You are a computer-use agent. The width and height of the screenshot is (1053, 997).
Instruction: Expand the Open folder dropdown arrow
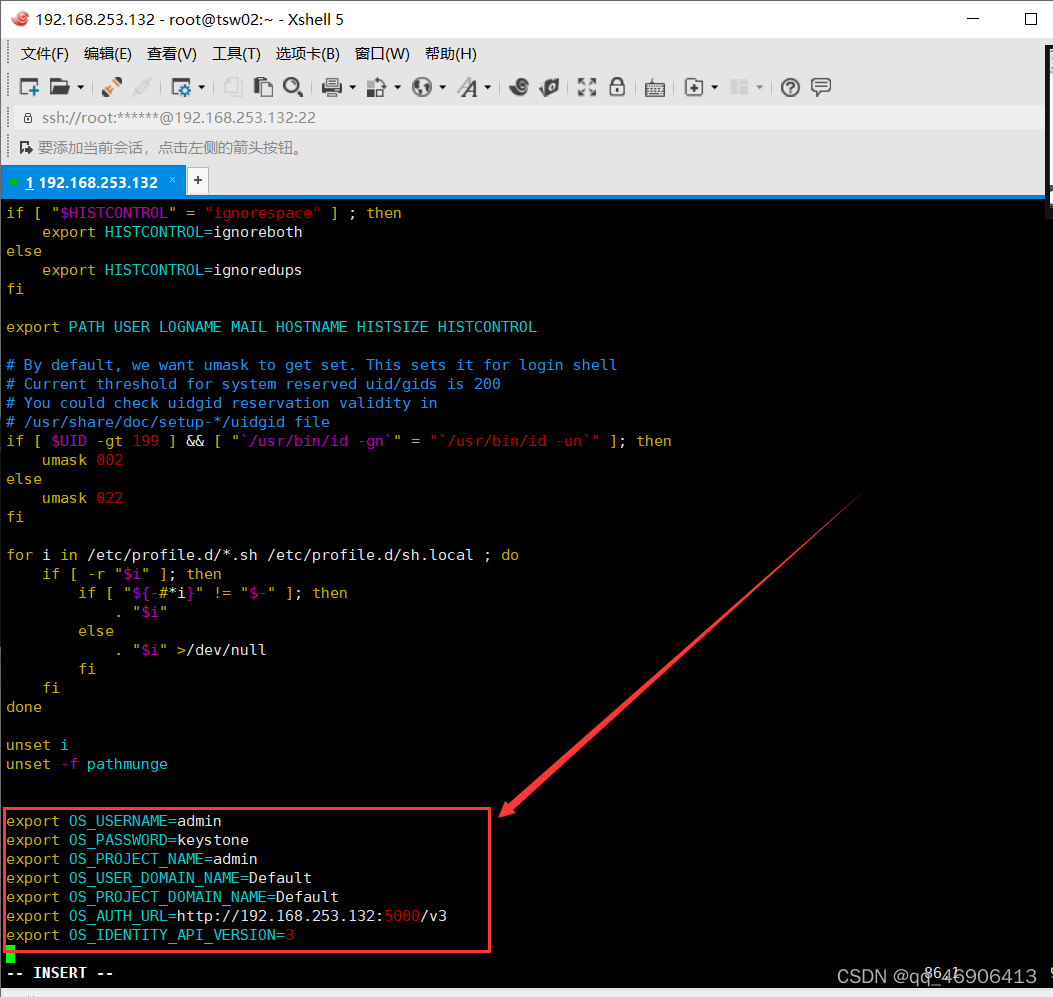click(x=81, y=87)
